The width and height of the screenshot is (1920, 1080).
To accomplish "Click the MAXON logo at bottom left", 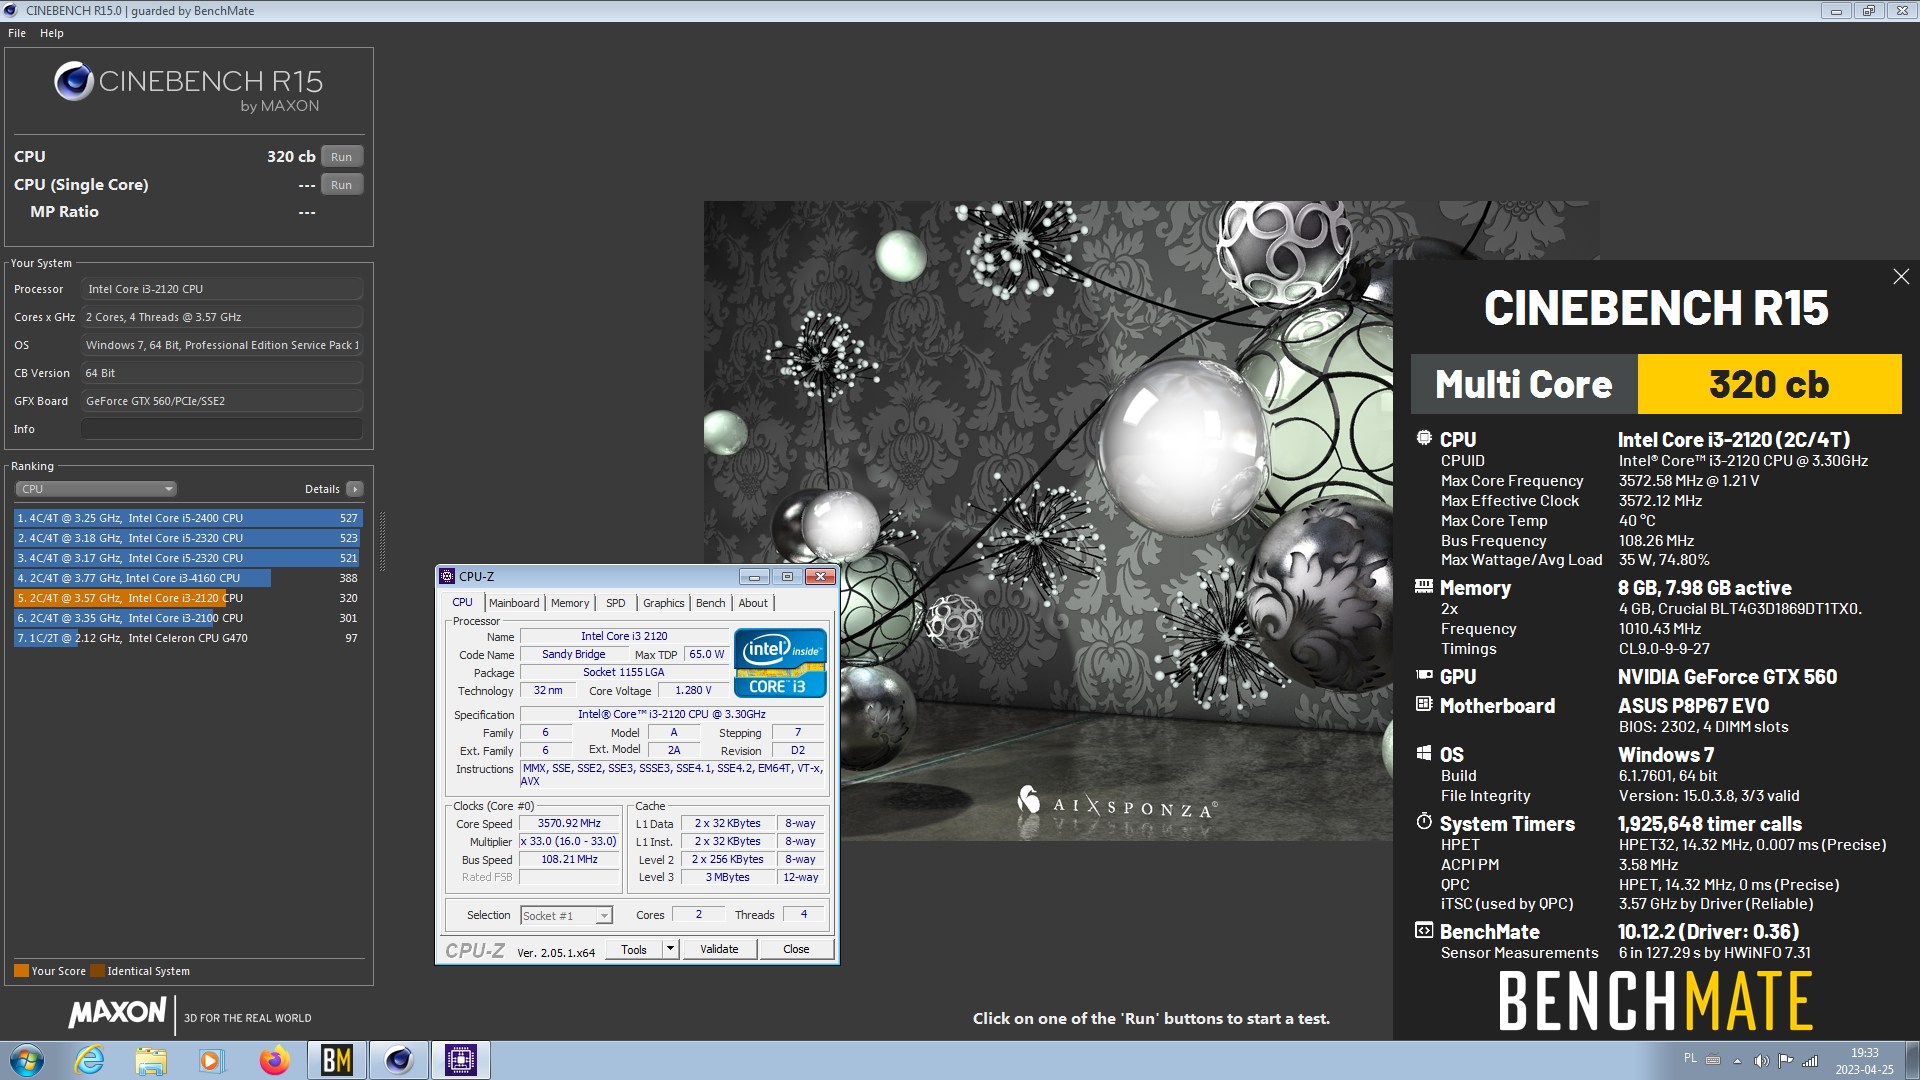I will click(117, 1012).
